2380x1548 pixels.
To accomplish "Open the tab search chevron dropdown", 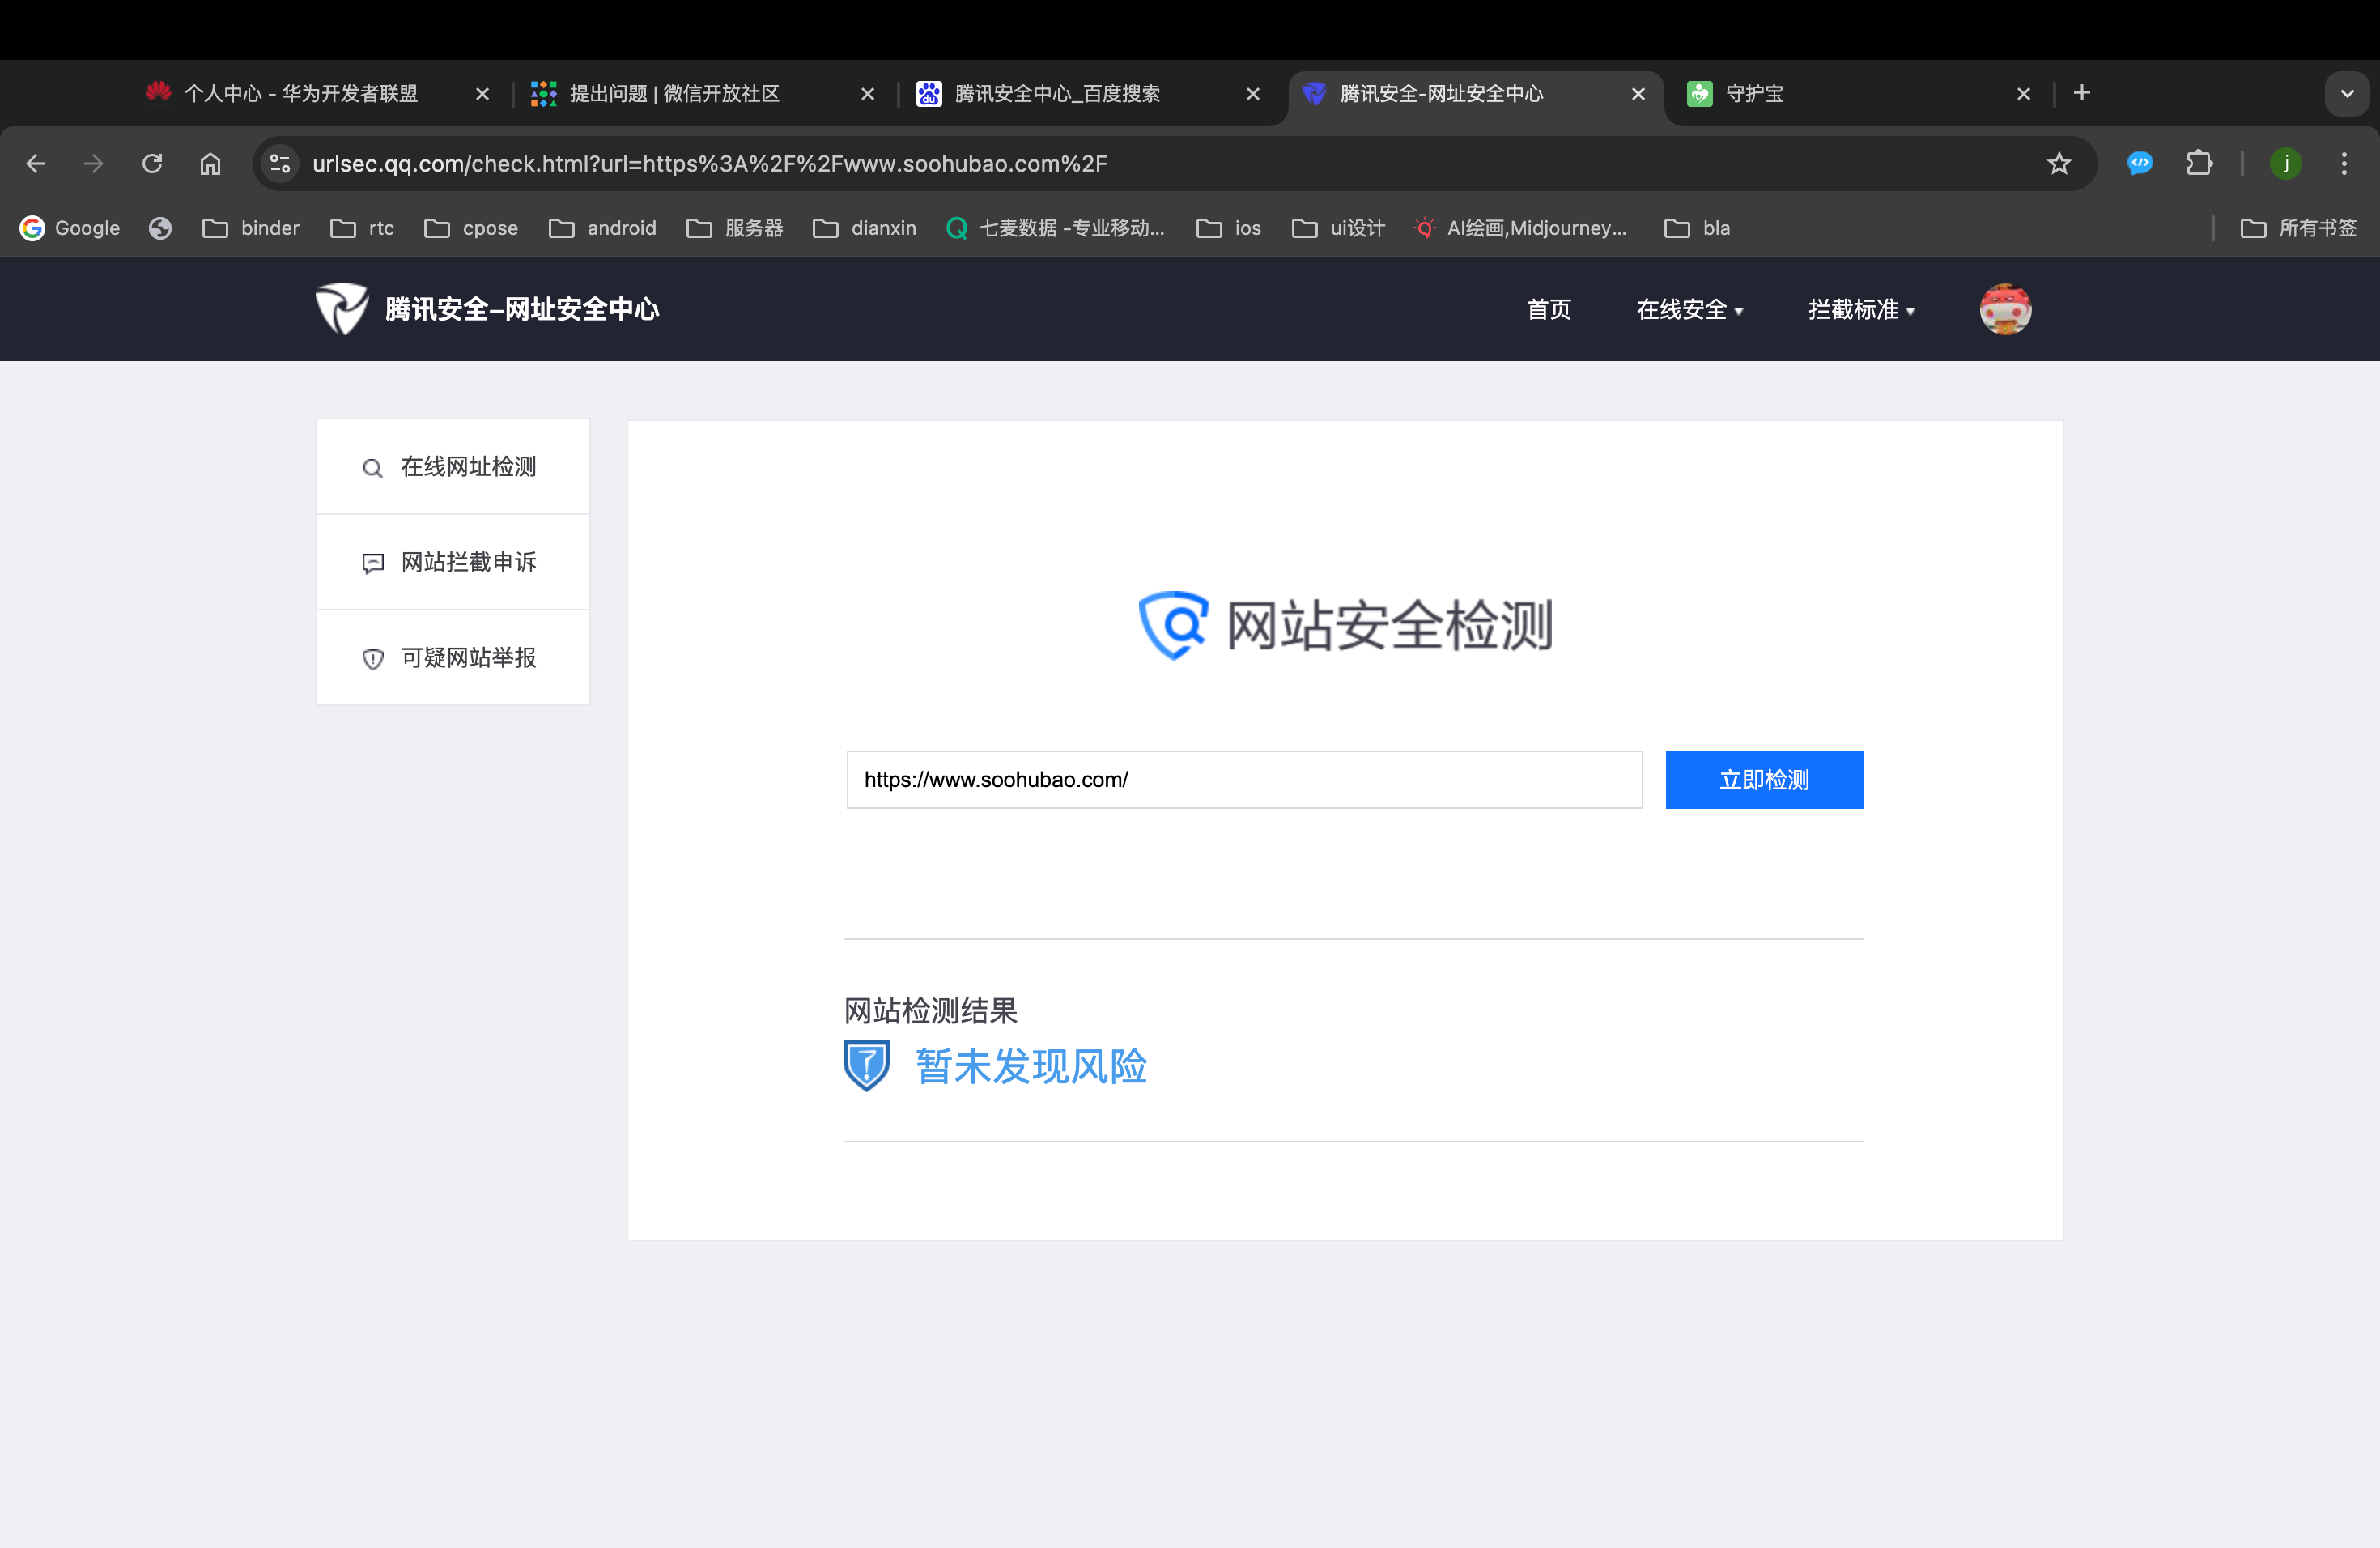I will pos(2346,94).
